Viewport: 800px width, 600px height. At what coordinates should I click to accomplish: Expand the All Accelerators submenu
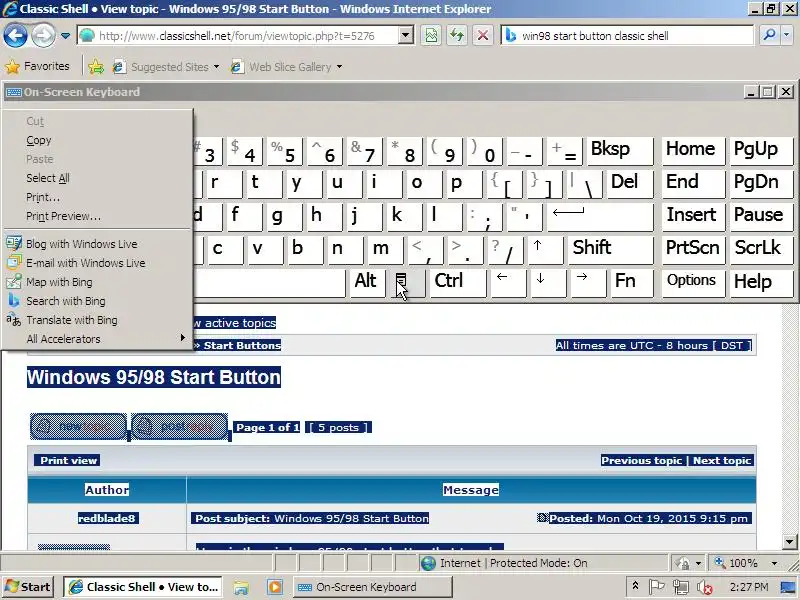tap(97, 339)
